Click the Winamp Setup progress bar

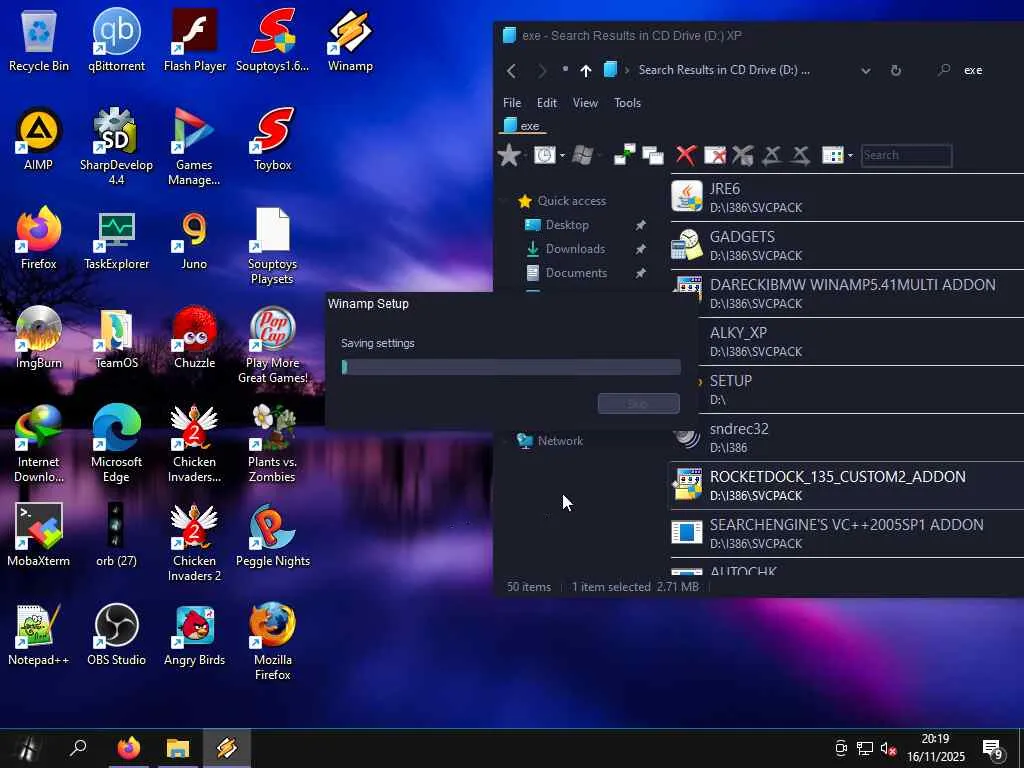[511, 367]
